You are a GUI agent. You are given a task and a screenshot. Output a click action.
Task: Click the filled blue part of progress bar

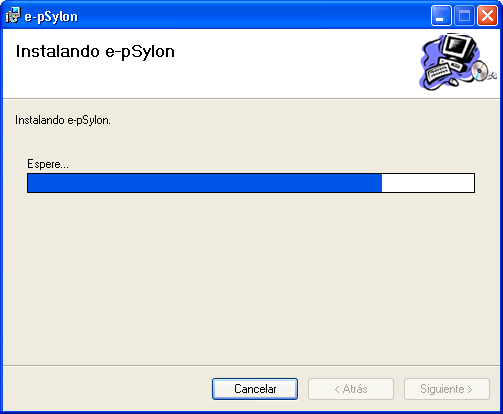pyautogui.click(x=205, y=183)
